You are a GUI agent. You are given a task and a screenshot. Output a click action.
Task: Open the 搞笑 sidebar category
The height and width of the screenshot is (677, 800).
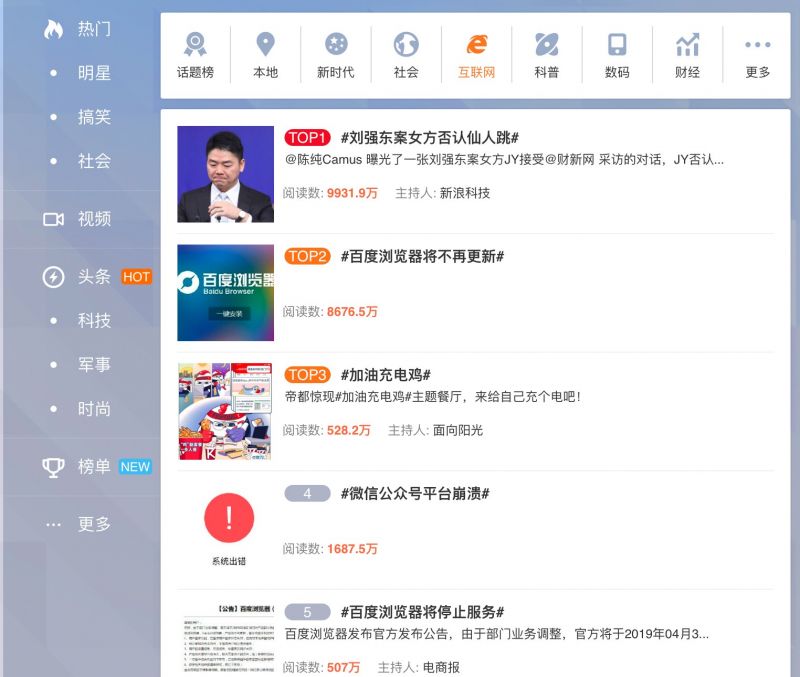coord(94,117)
